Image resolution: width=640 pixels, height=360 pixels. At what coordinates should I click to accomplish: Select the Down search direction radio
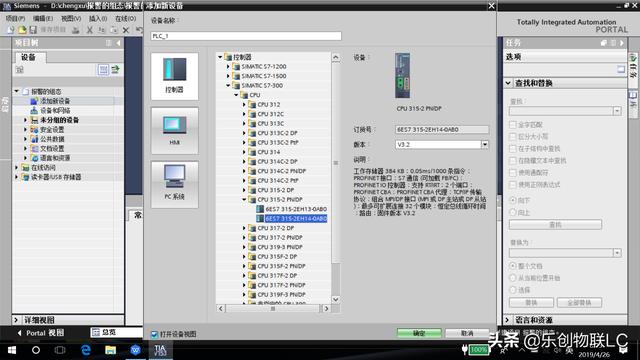[513, 200]
